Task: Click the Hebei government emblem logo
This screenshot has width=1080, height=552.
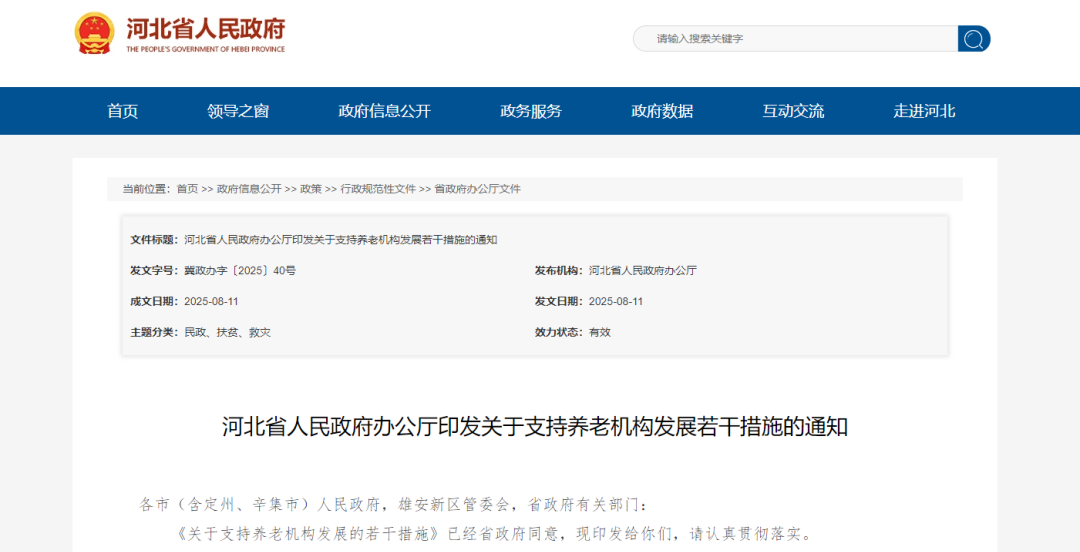Action: coord(95,34)
